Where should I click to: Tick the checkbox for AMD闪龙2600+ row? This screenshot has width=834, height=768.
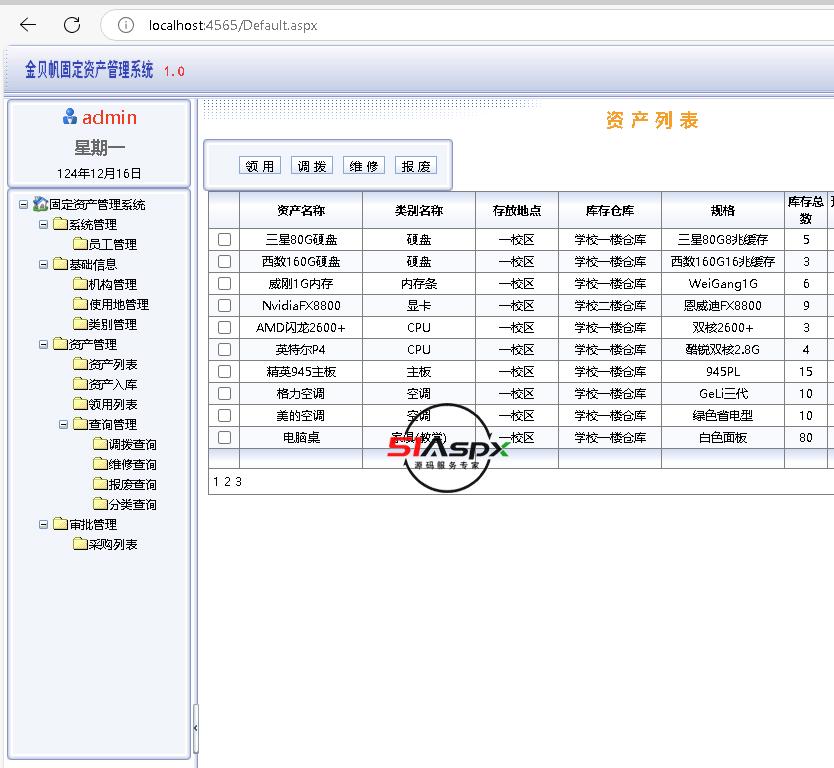224,328
